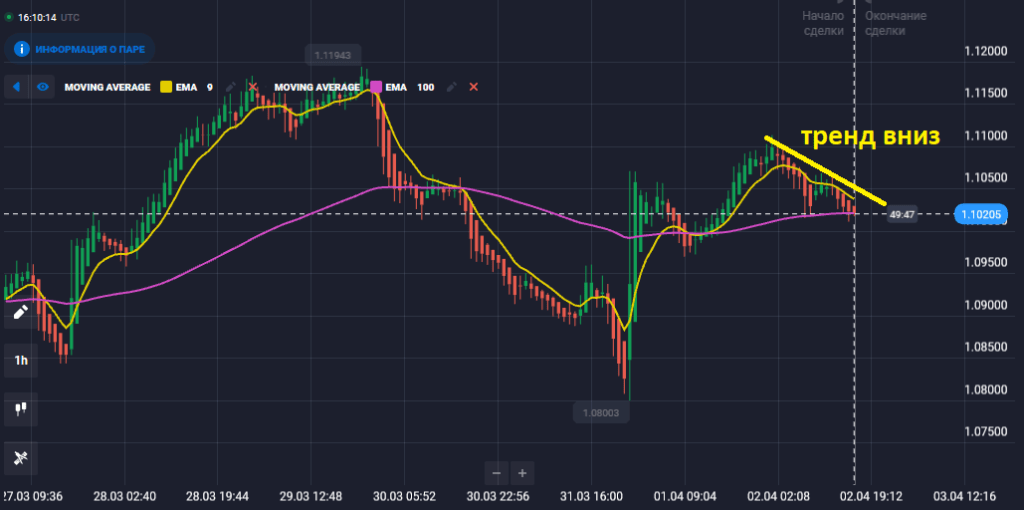The height and width of the screenshot is (510, 1024).
Task: Edit the EMA 9 moving average settings
Action: tap(231, 87)
